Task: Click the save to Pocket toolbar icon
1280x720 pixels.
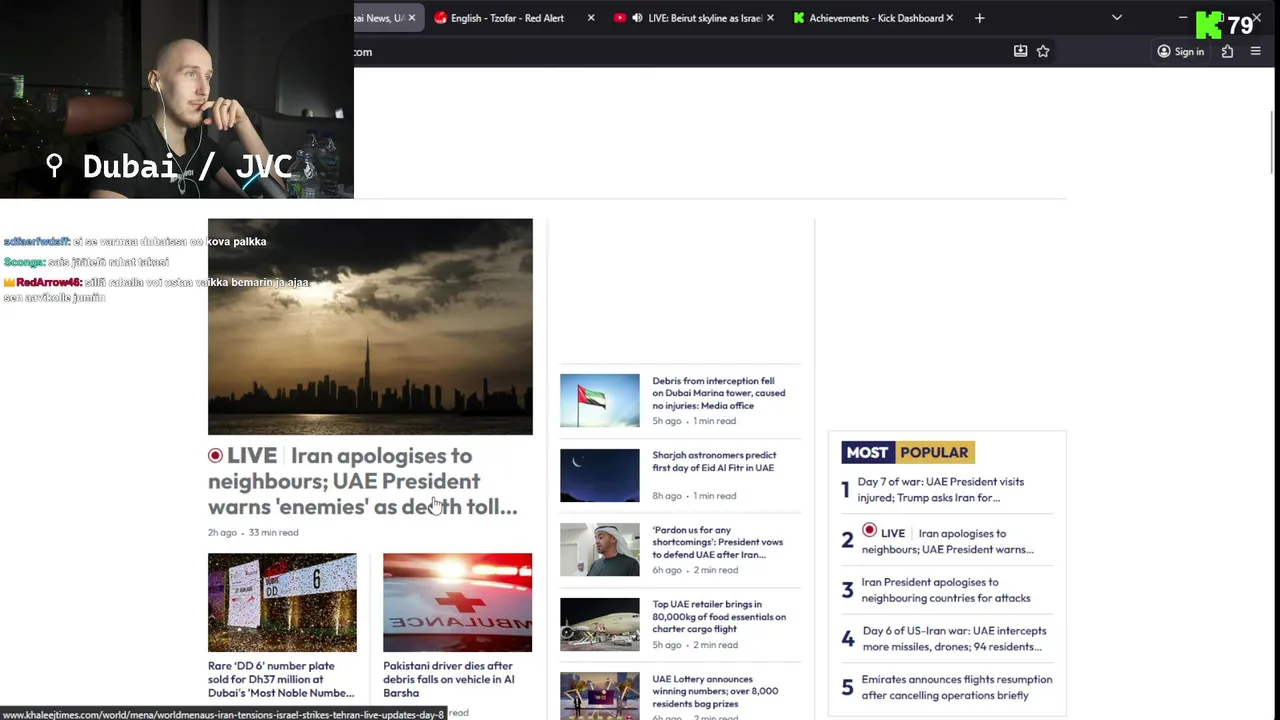Action: point(1020,51)
